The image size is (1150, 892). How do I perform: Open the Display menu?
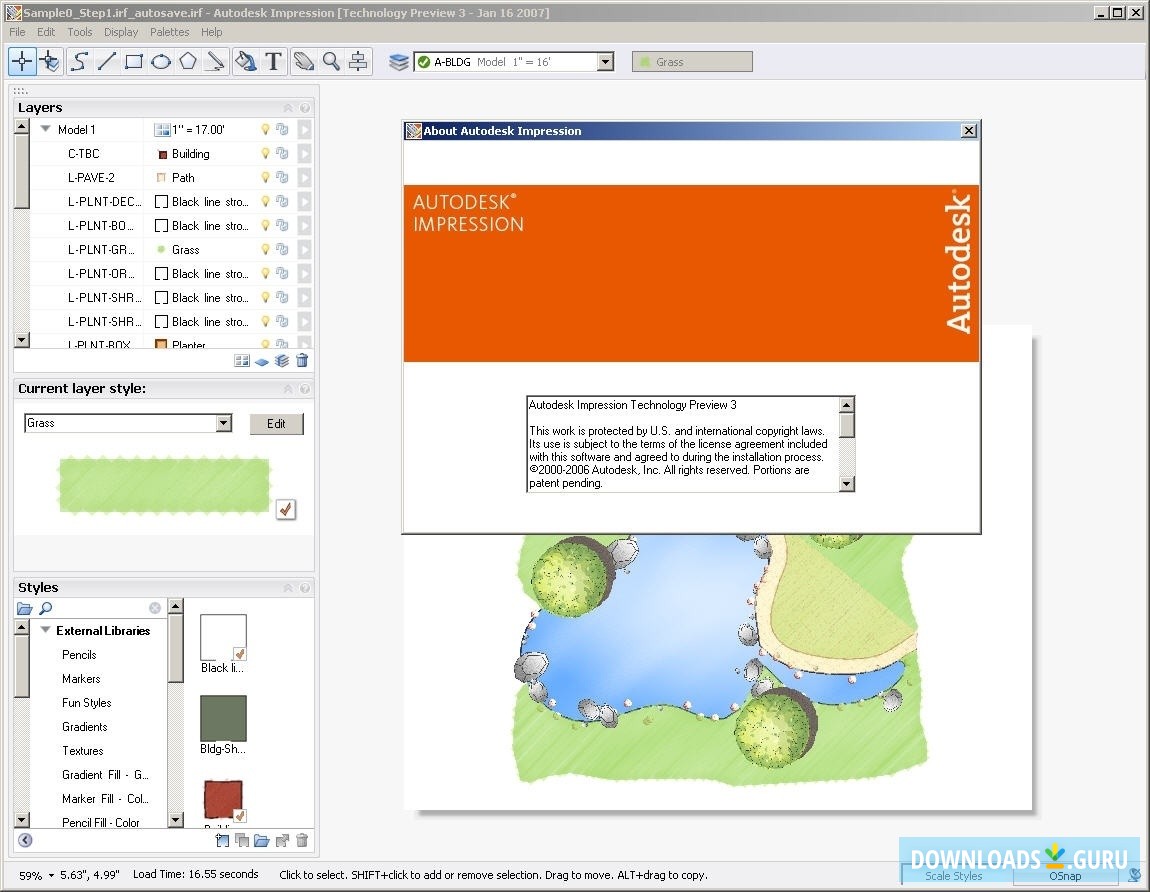click(121, 32)
